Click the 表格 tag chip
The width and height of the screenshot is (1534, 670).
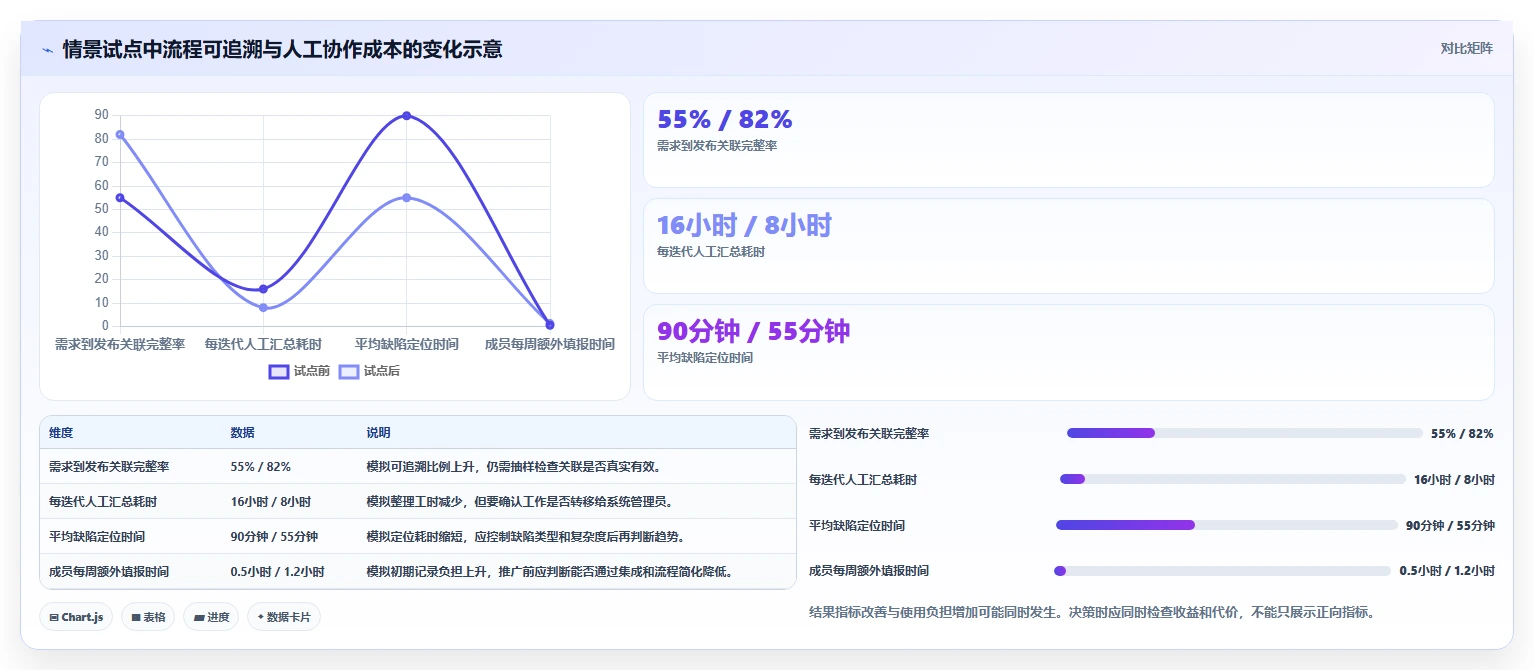[148, 617]
